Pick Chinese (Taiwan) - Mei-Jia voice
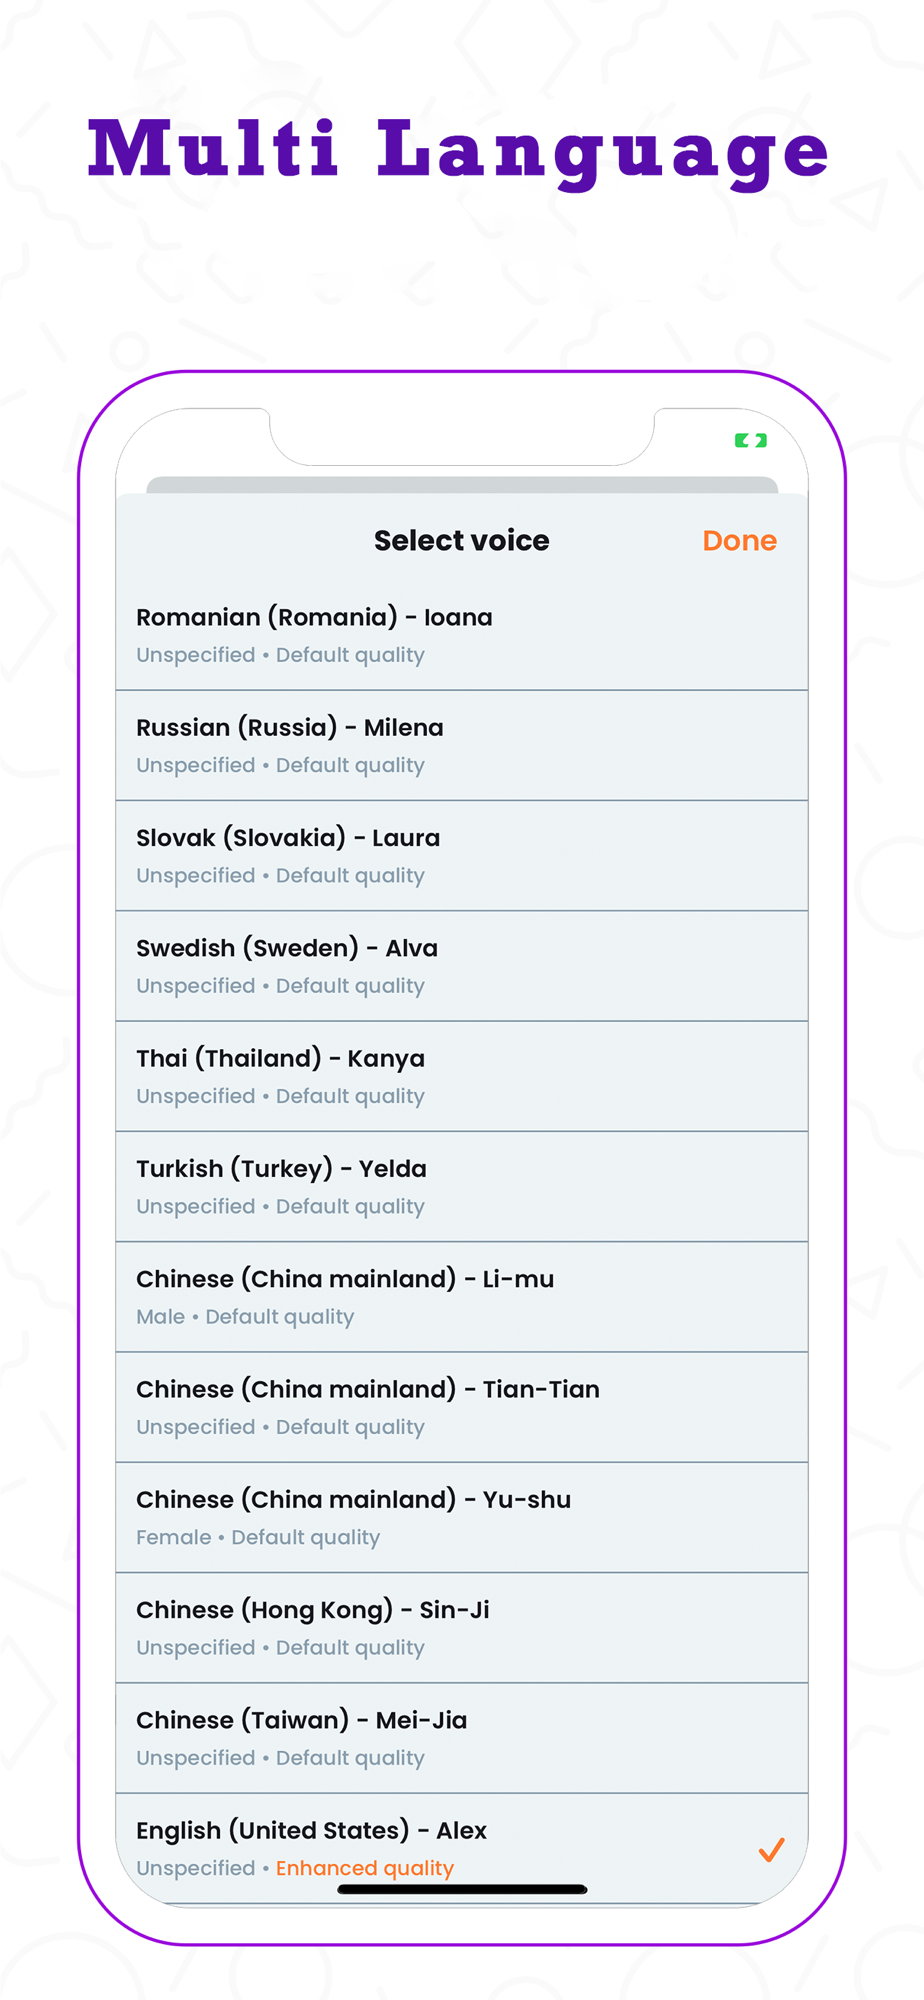The image size is (924, 2000). (462, 1739)
